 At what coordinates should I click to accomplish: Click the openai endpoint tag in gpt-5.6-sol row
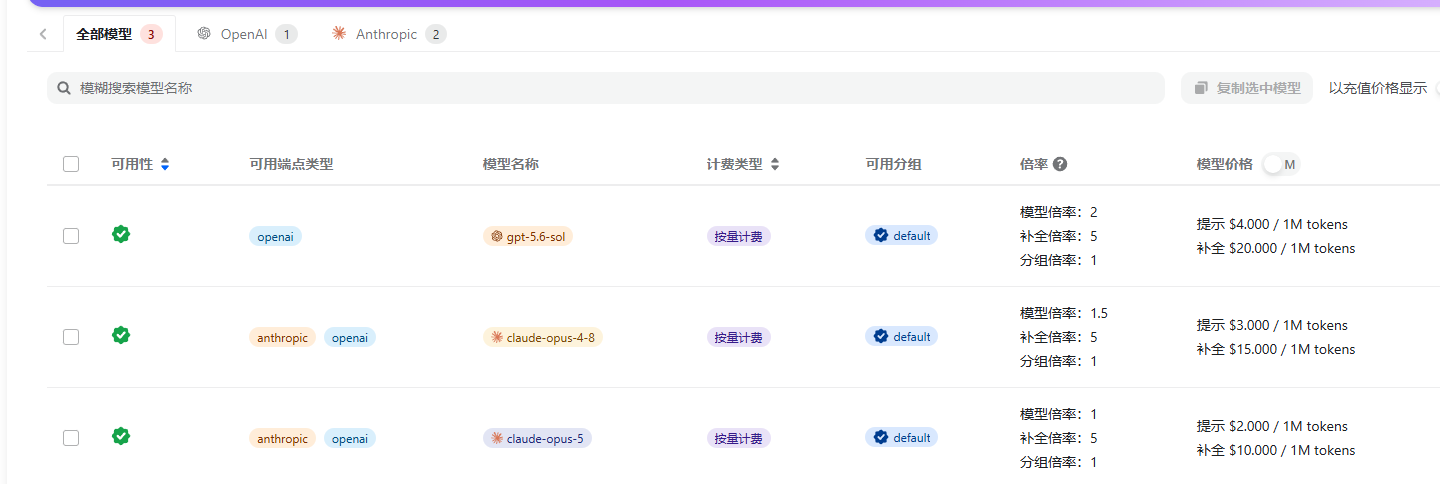(x=275, y=236)
